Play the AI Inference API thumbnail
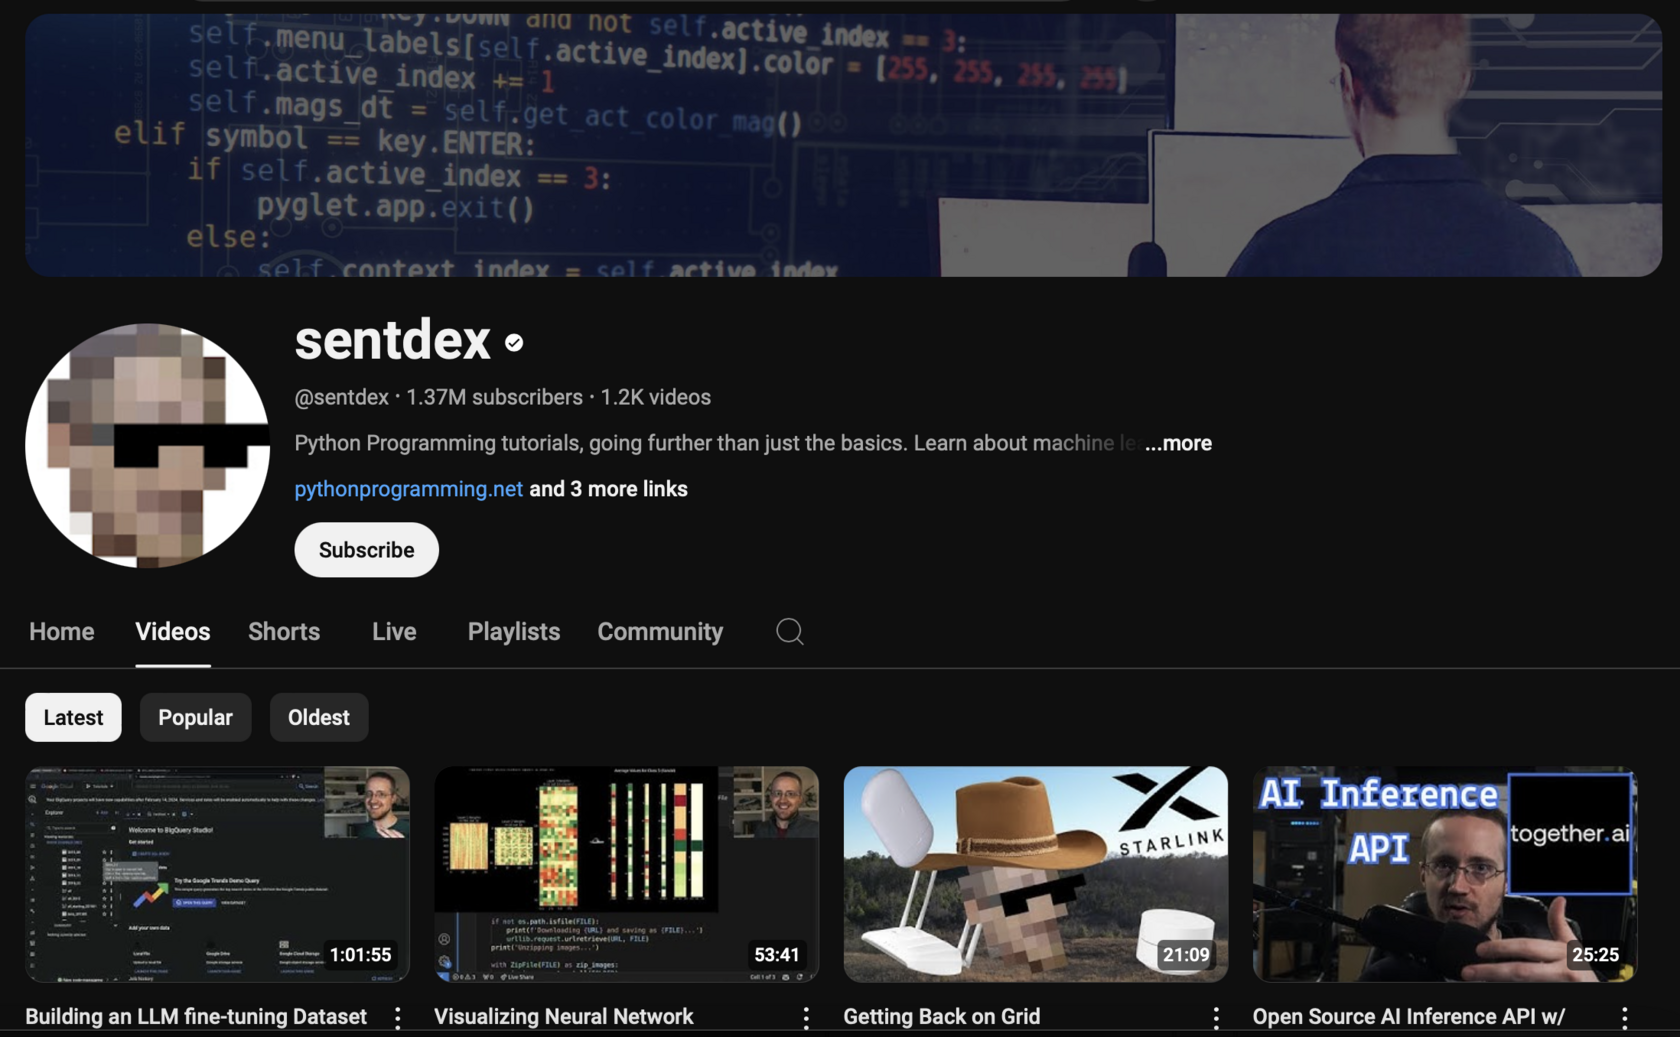Image resolution: width=1680 pixels, height=1037 pixels. pos(1444,874)
